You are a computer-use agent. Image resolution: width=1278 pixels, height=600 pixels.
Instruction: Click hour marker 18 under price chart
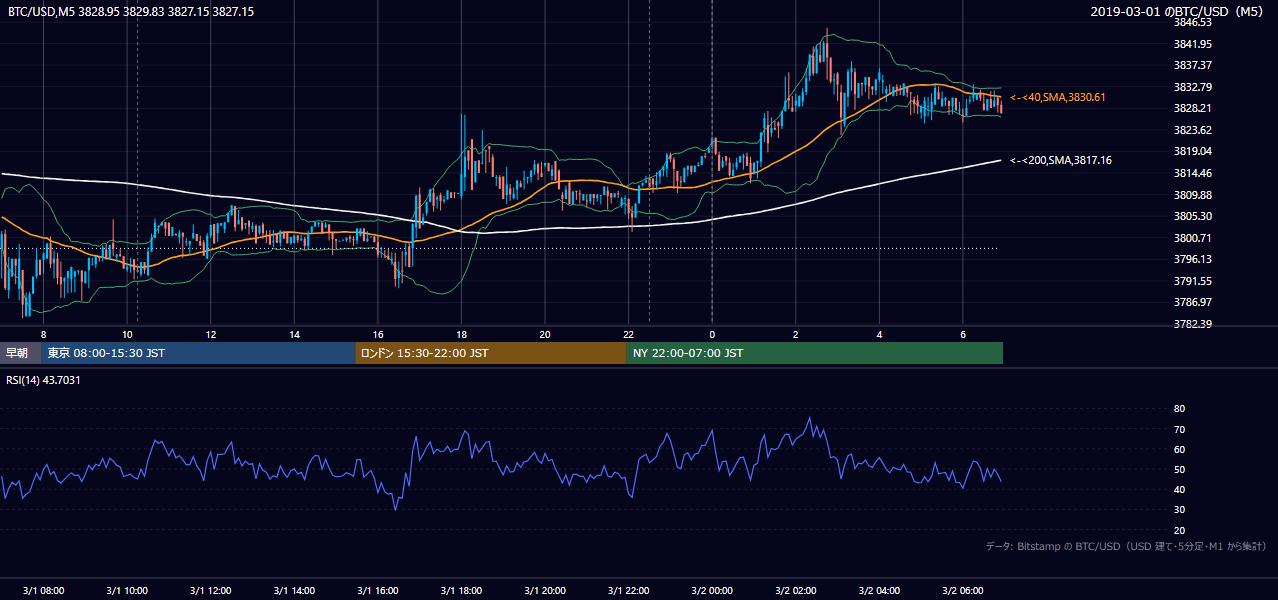click(x=461, y=334)
